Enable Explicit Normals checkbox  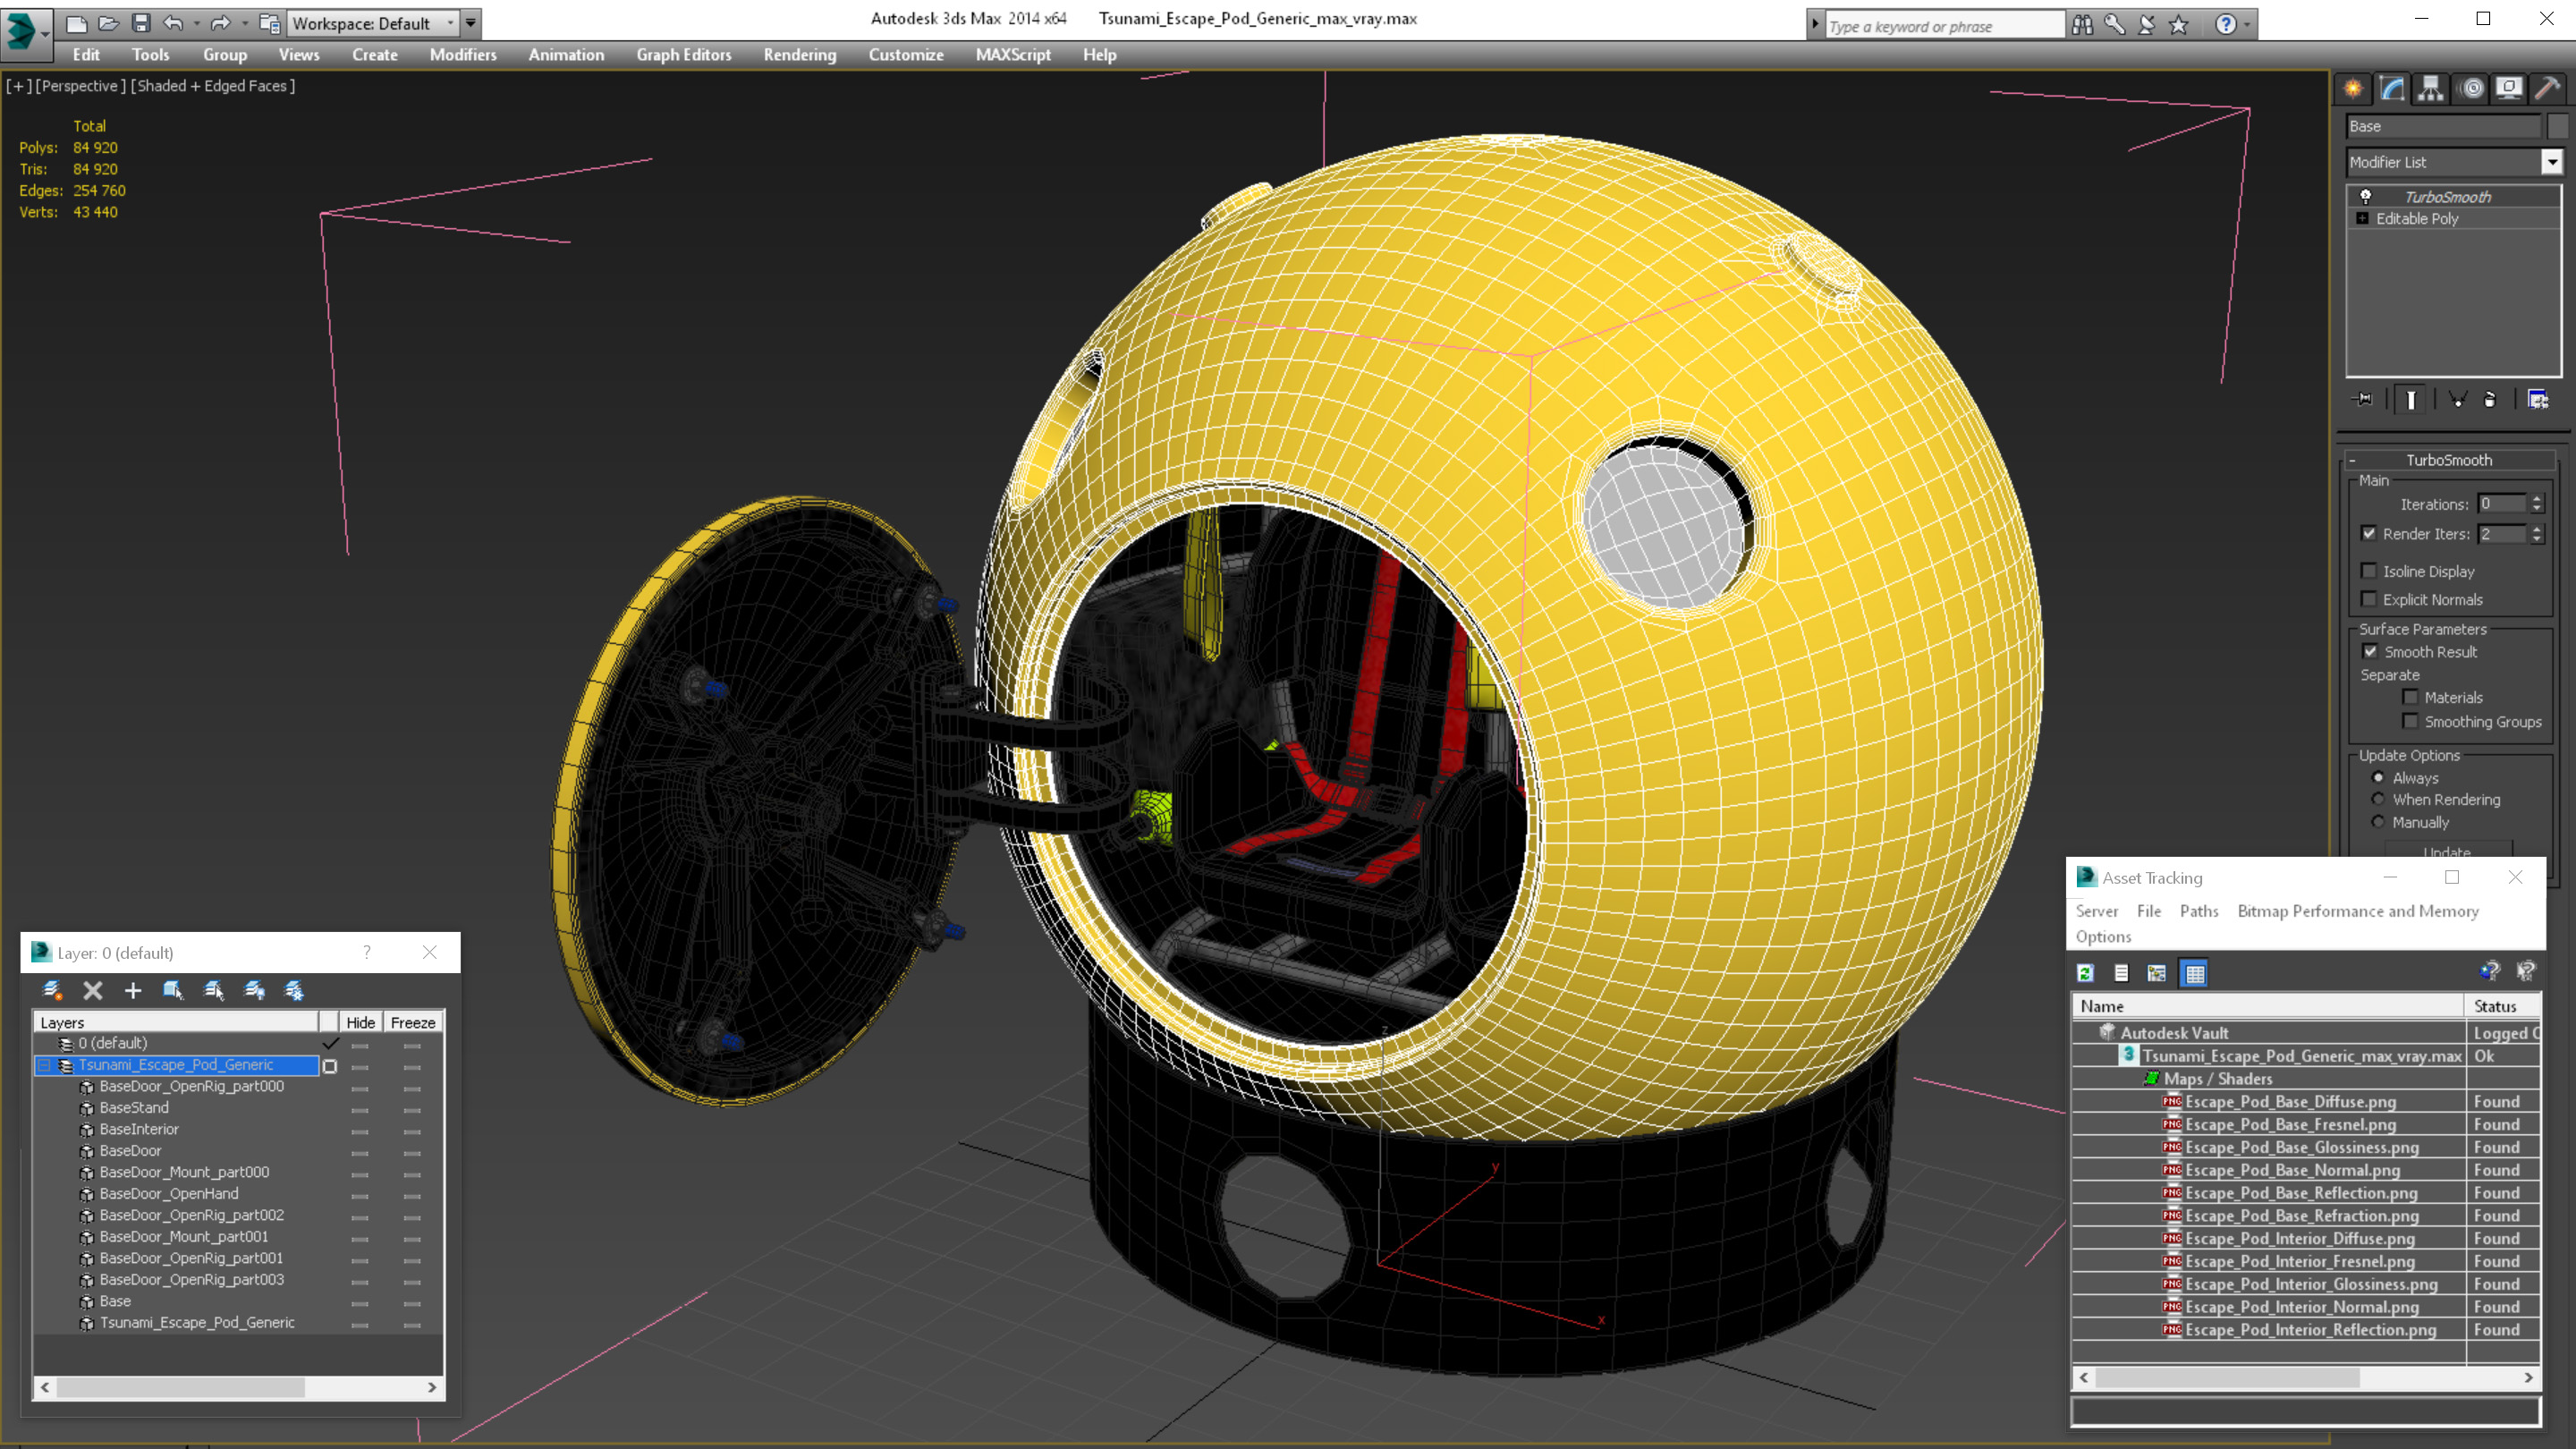point(2369,599)
